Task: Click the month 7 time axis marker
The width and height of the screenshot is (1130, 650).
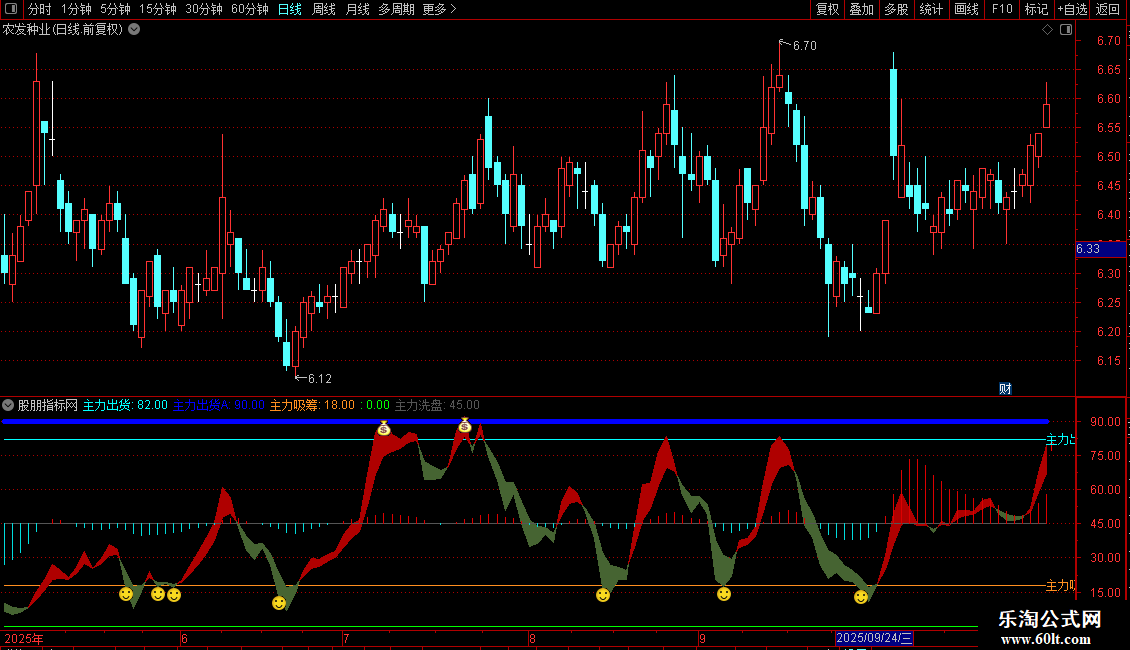Action: coord(346,638)
